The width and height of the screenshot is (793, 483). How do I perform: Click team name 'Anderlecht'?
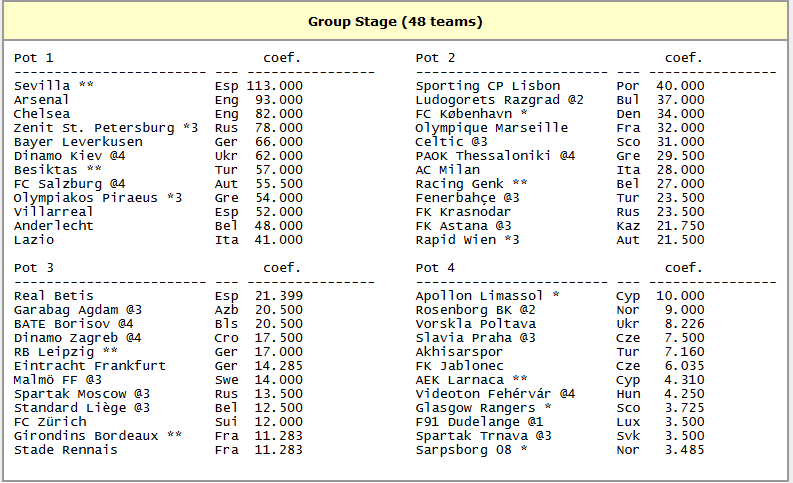(x=54, y=226)
